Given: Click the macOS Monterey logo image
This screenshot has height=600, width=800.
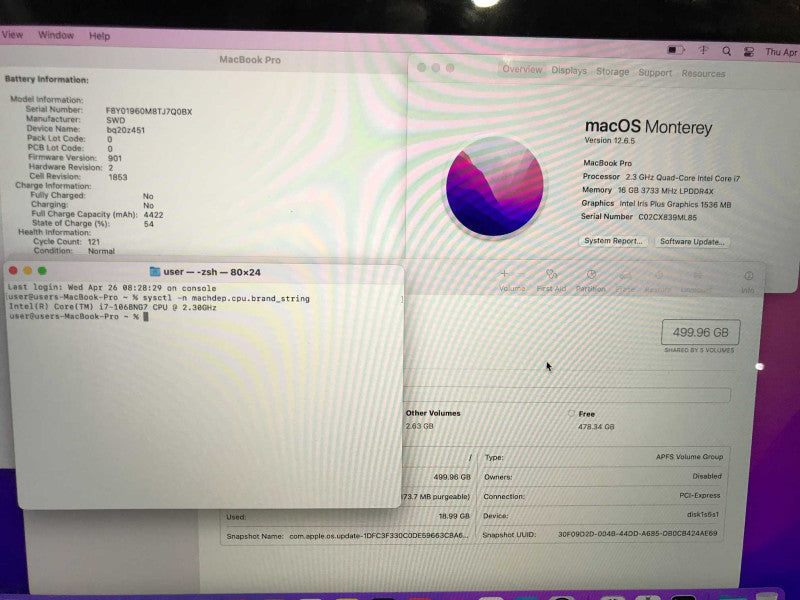Looking at the screenshot, I should 494,187.
